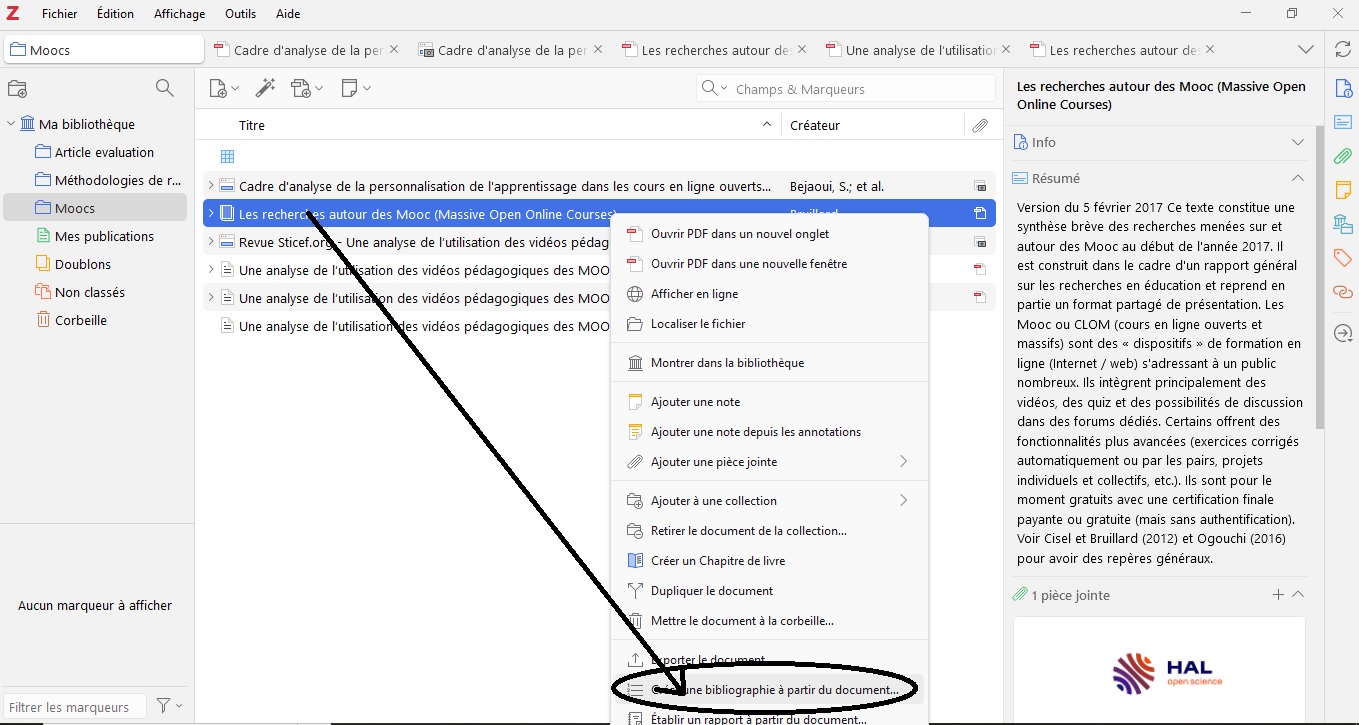Open the tab list dropdown arrow
This screenshot has width=1359, height=725.
pos(1305,50)
